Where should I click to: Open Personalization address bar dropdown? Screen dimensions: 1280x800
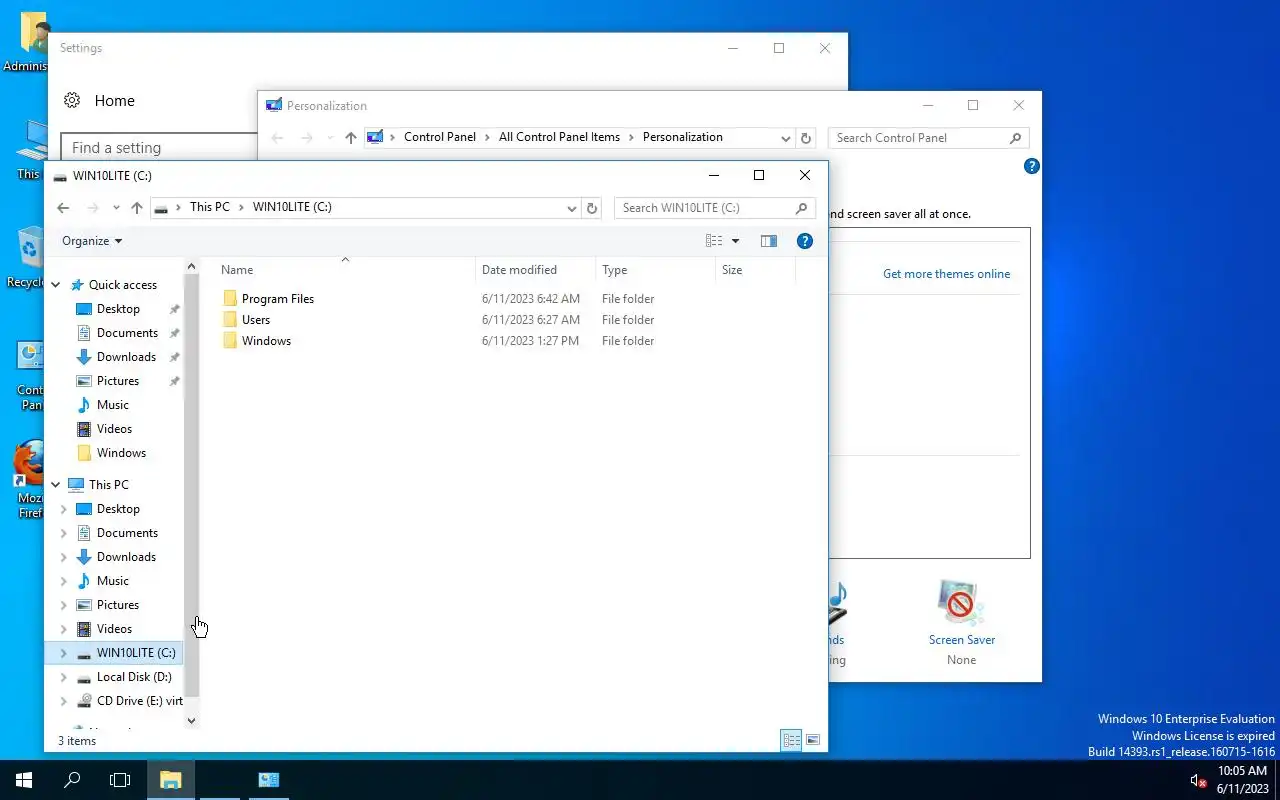pos(786,138)
